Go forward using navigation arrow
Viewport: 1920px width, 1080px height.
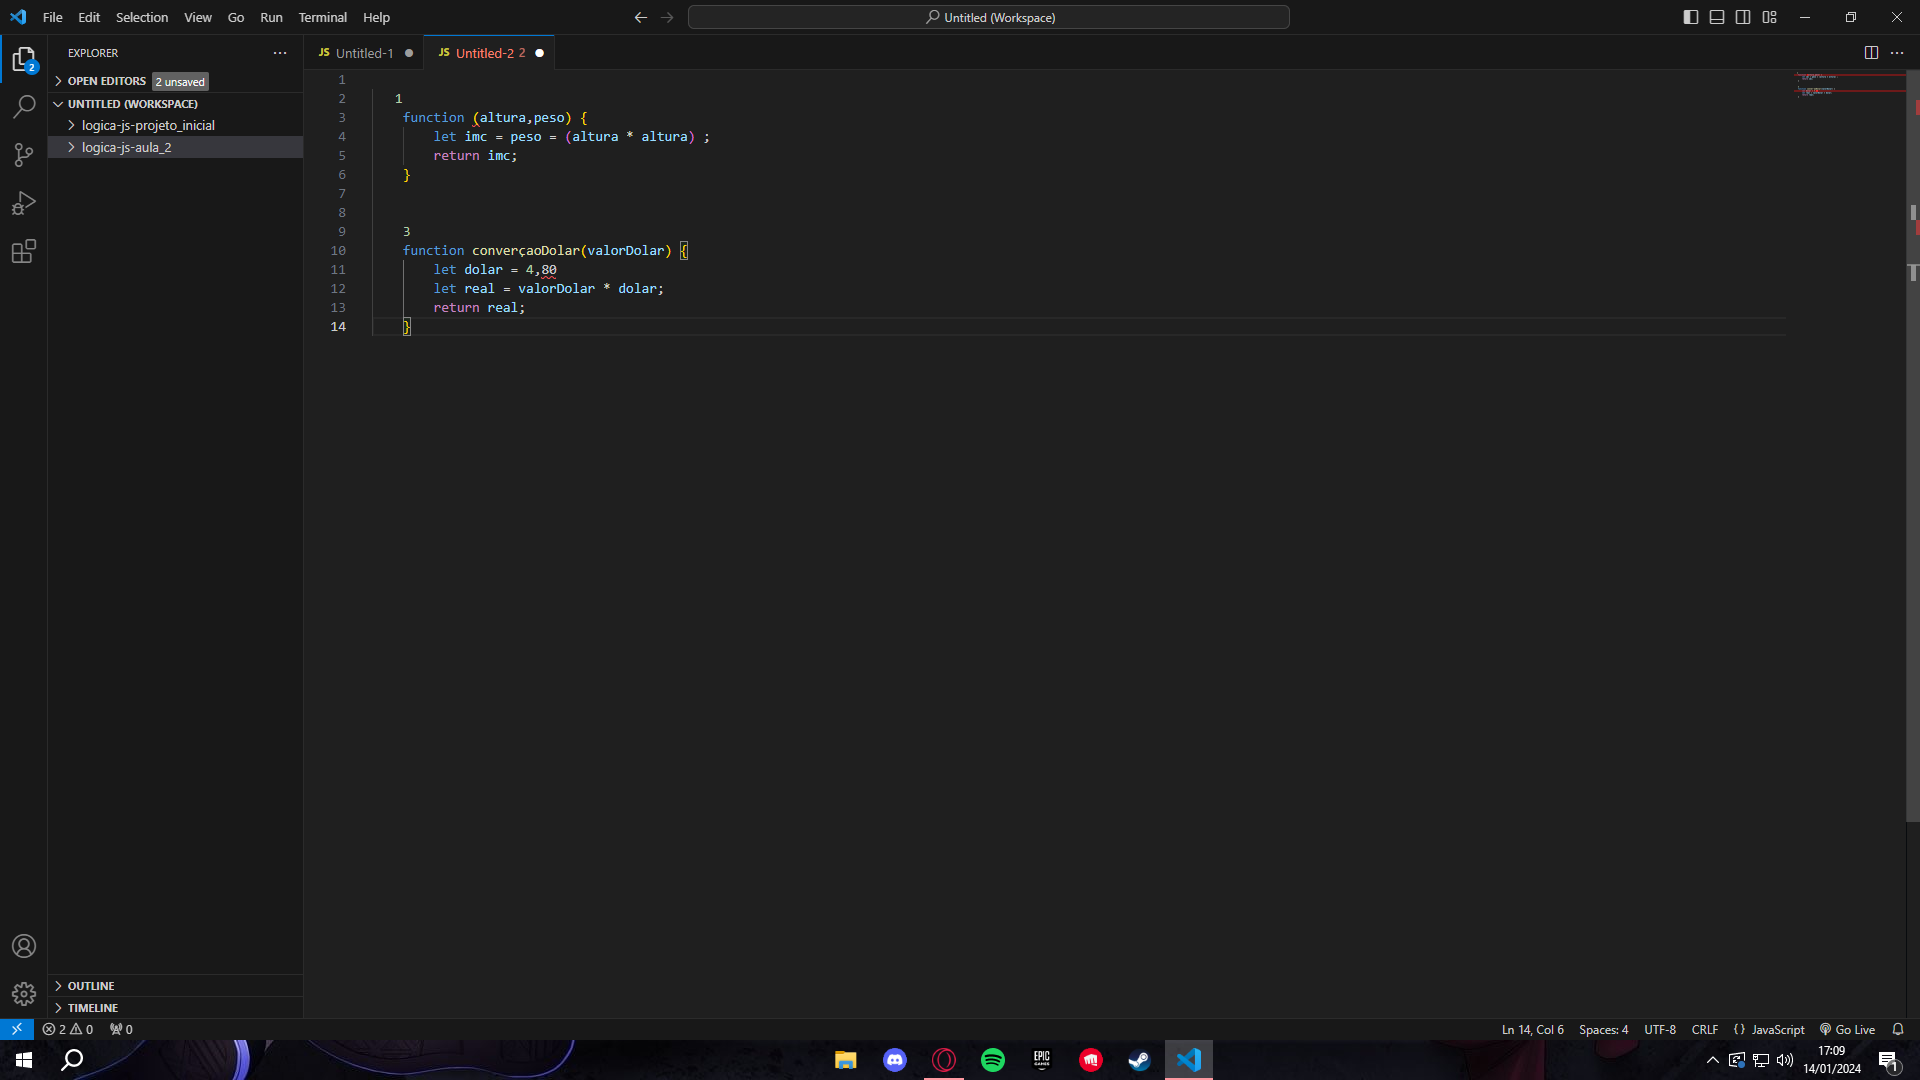pos(667,17)
